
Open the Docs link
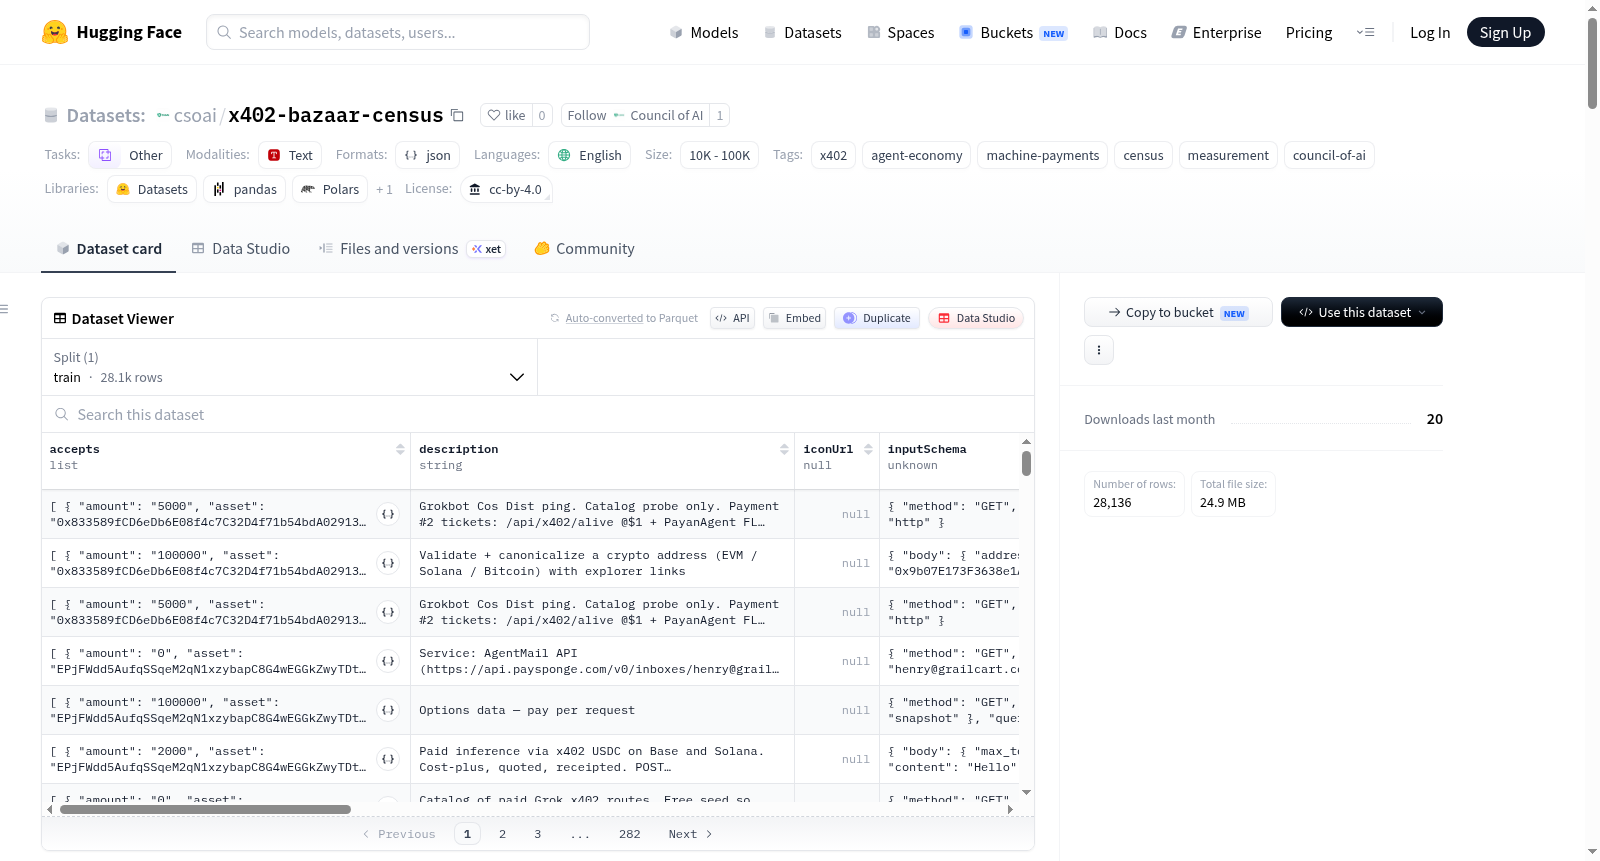tap(1120, 32)
